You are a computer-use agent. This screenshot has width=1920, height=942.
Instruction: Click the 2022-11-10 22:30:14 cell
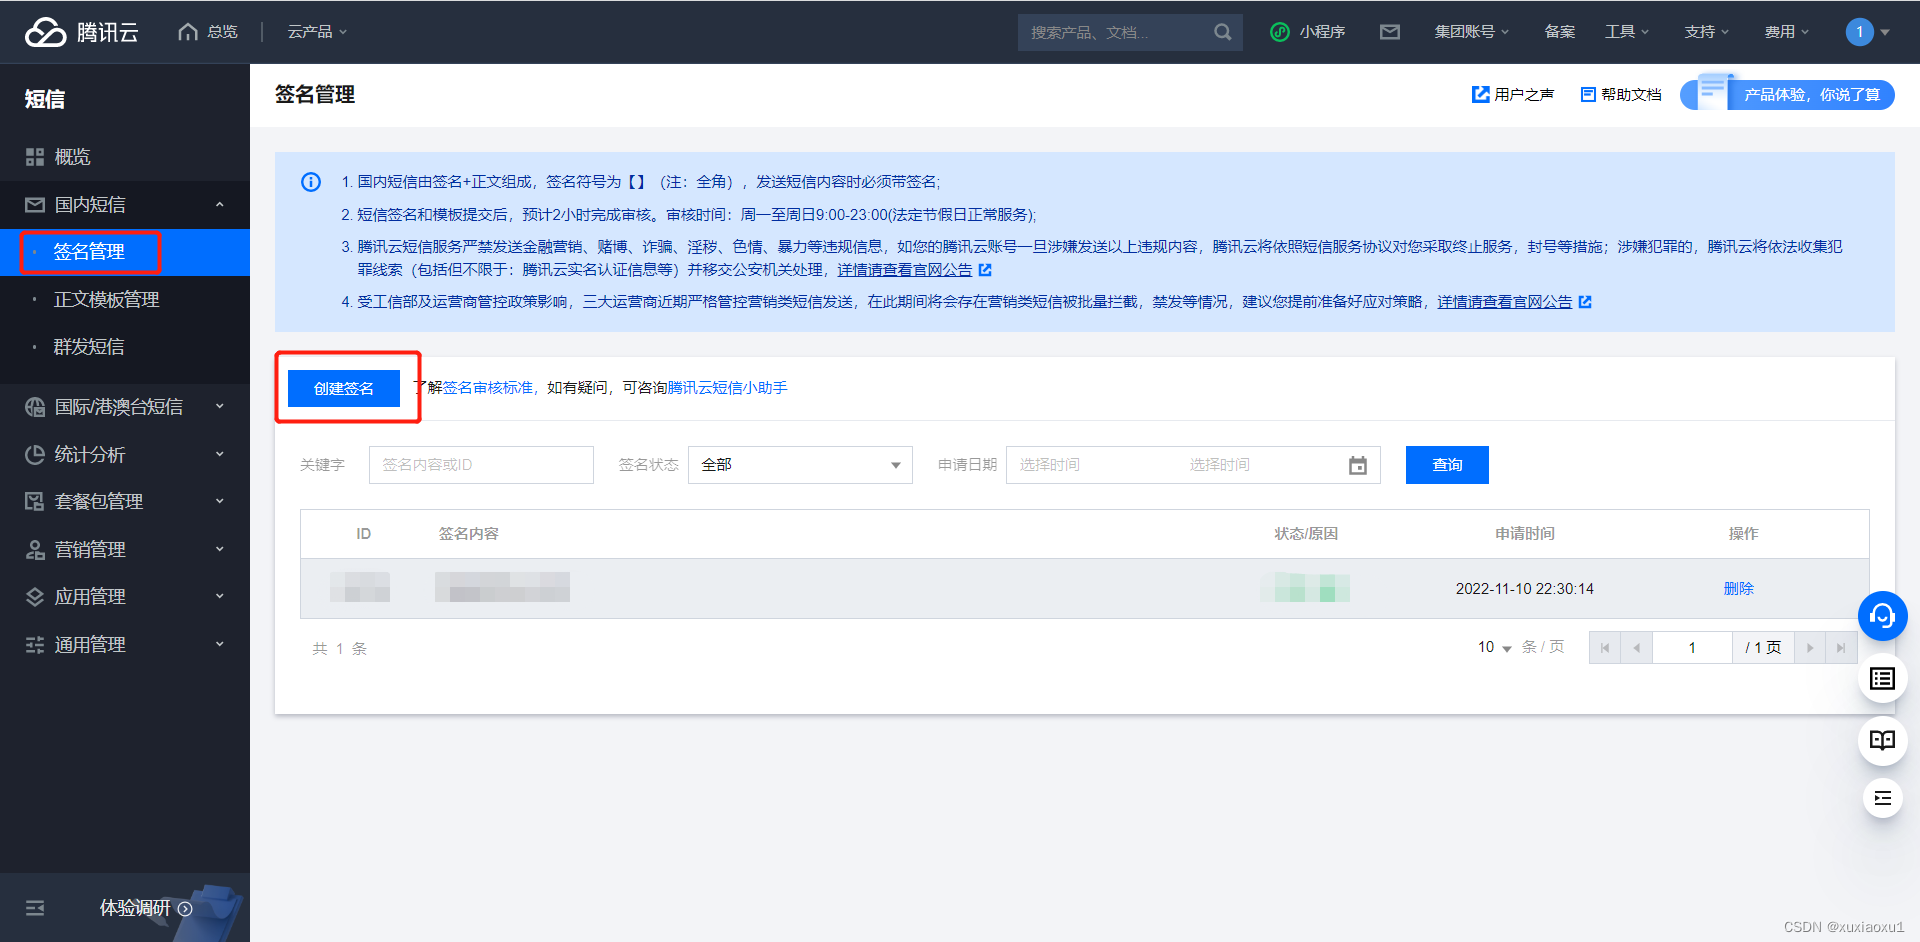click(1525, 589)
